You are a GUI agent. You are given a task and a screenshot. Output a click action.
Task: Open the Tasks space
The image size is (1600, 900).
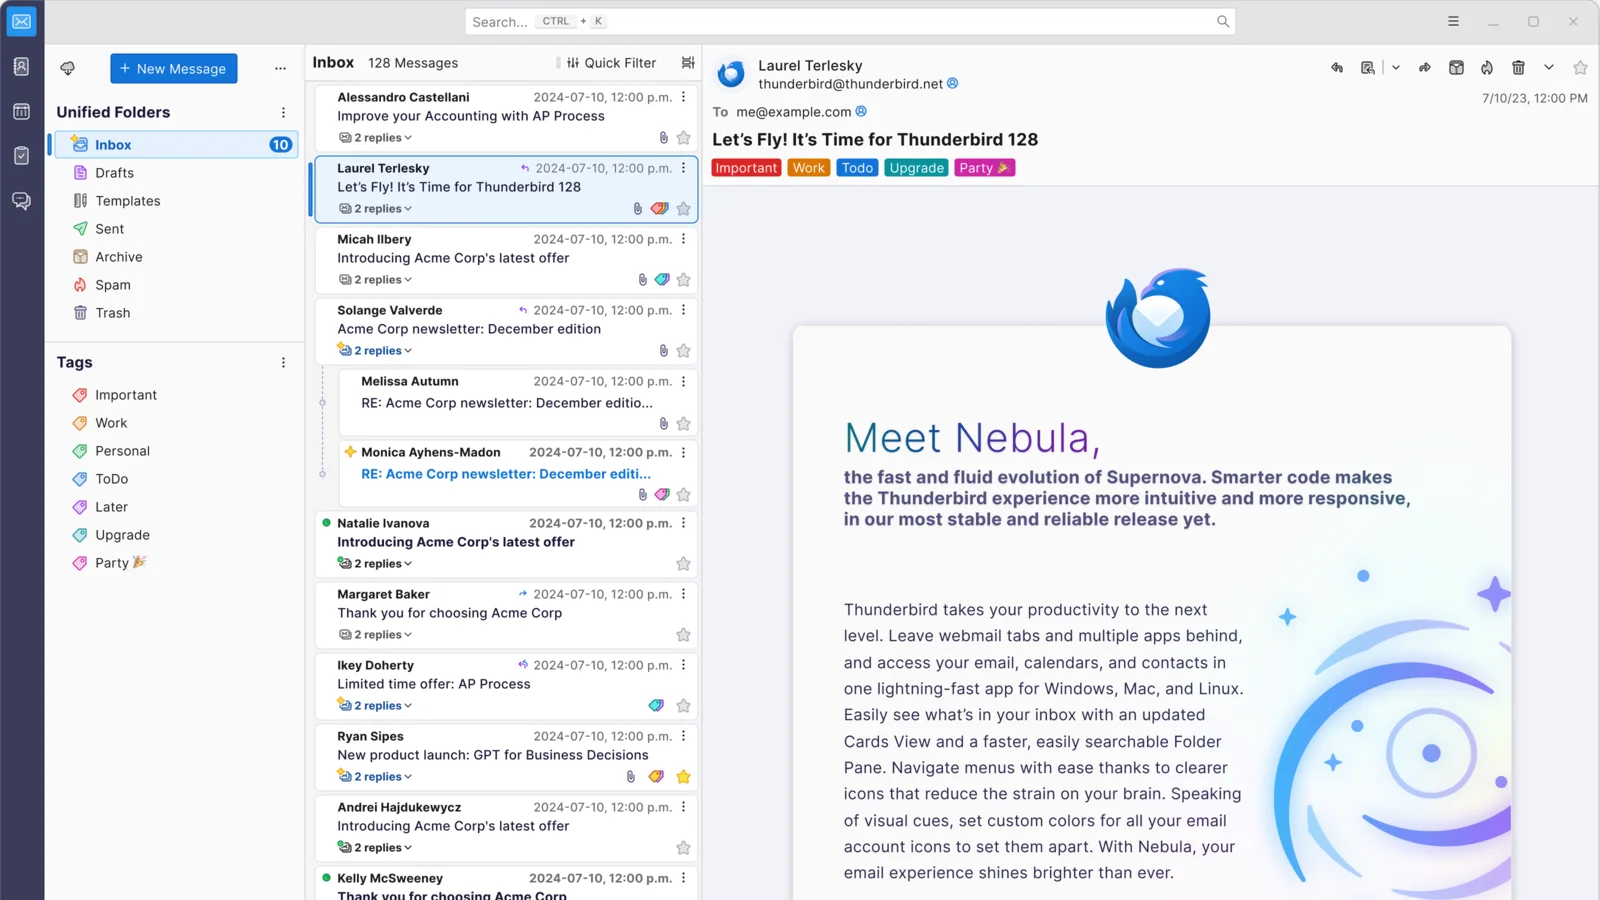pyautogui.click(x=21, y=156)
